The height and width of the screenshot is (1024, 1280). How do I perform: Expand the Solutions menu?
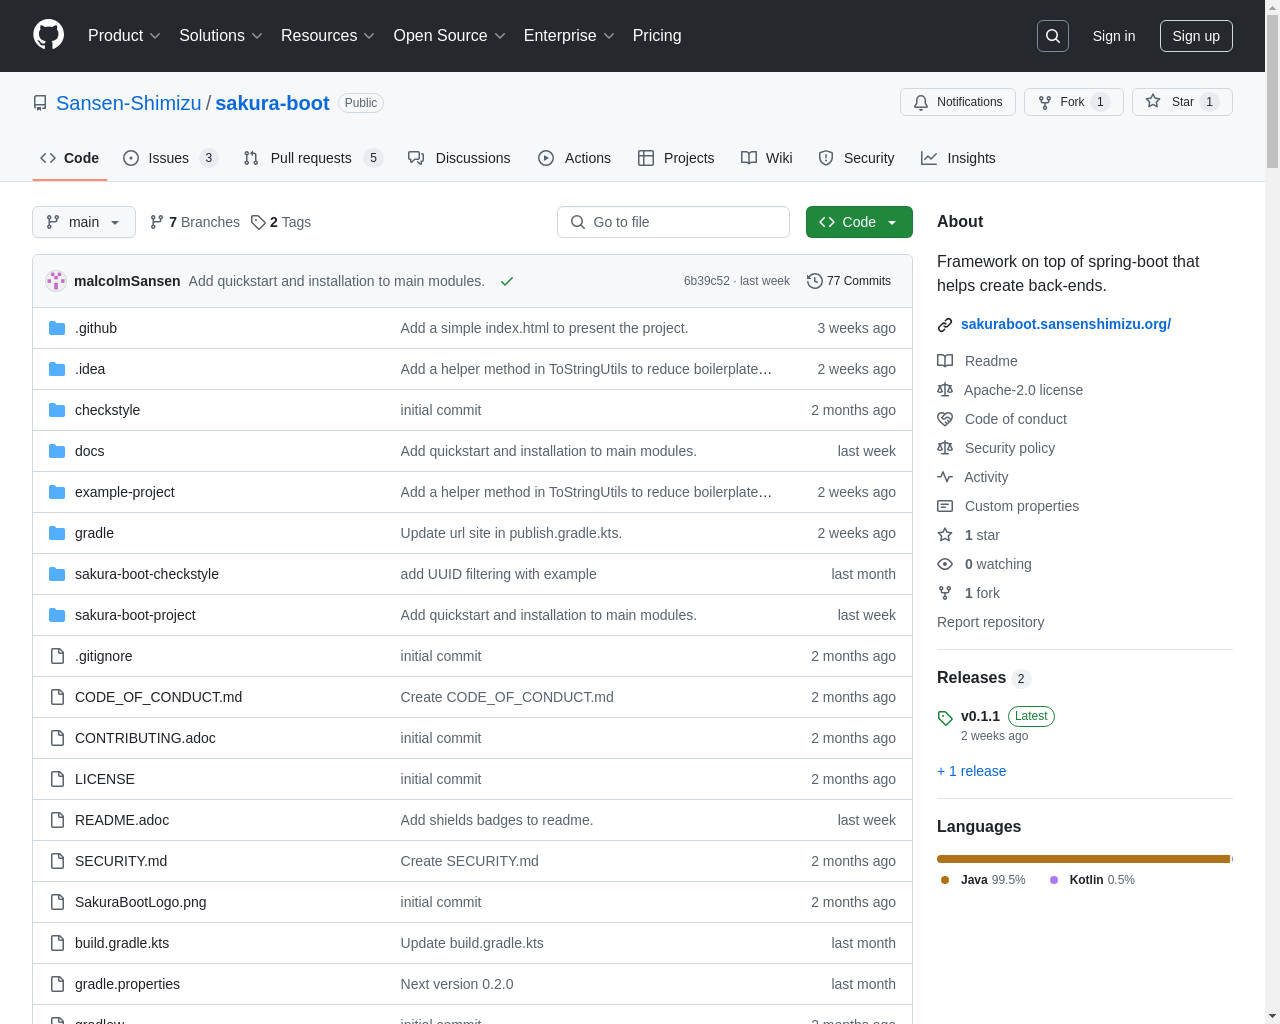click(x=221, y=36)
